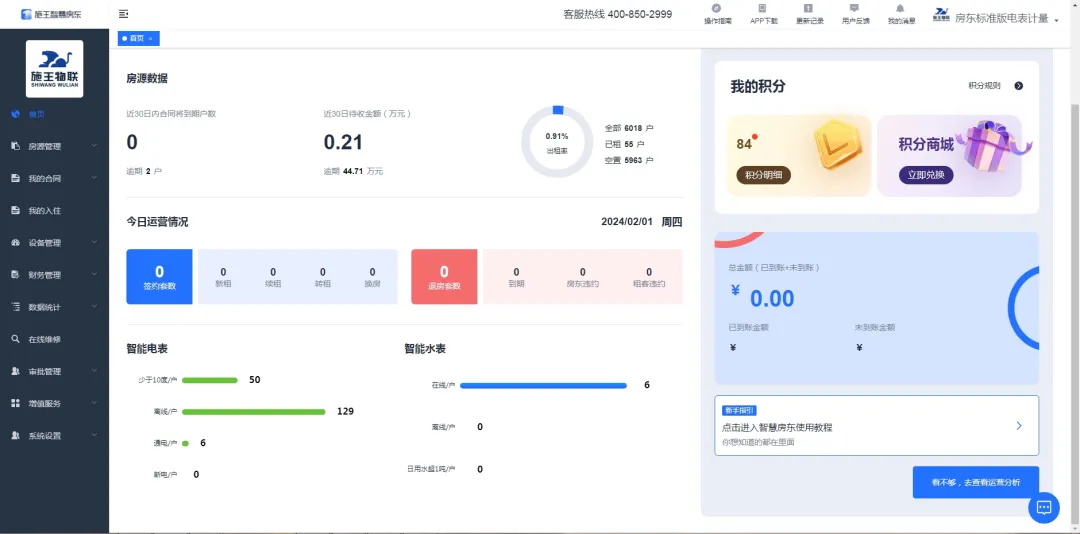
Task: Open the 房东标准版电表计量 account dropdown
Action: 1056,21
